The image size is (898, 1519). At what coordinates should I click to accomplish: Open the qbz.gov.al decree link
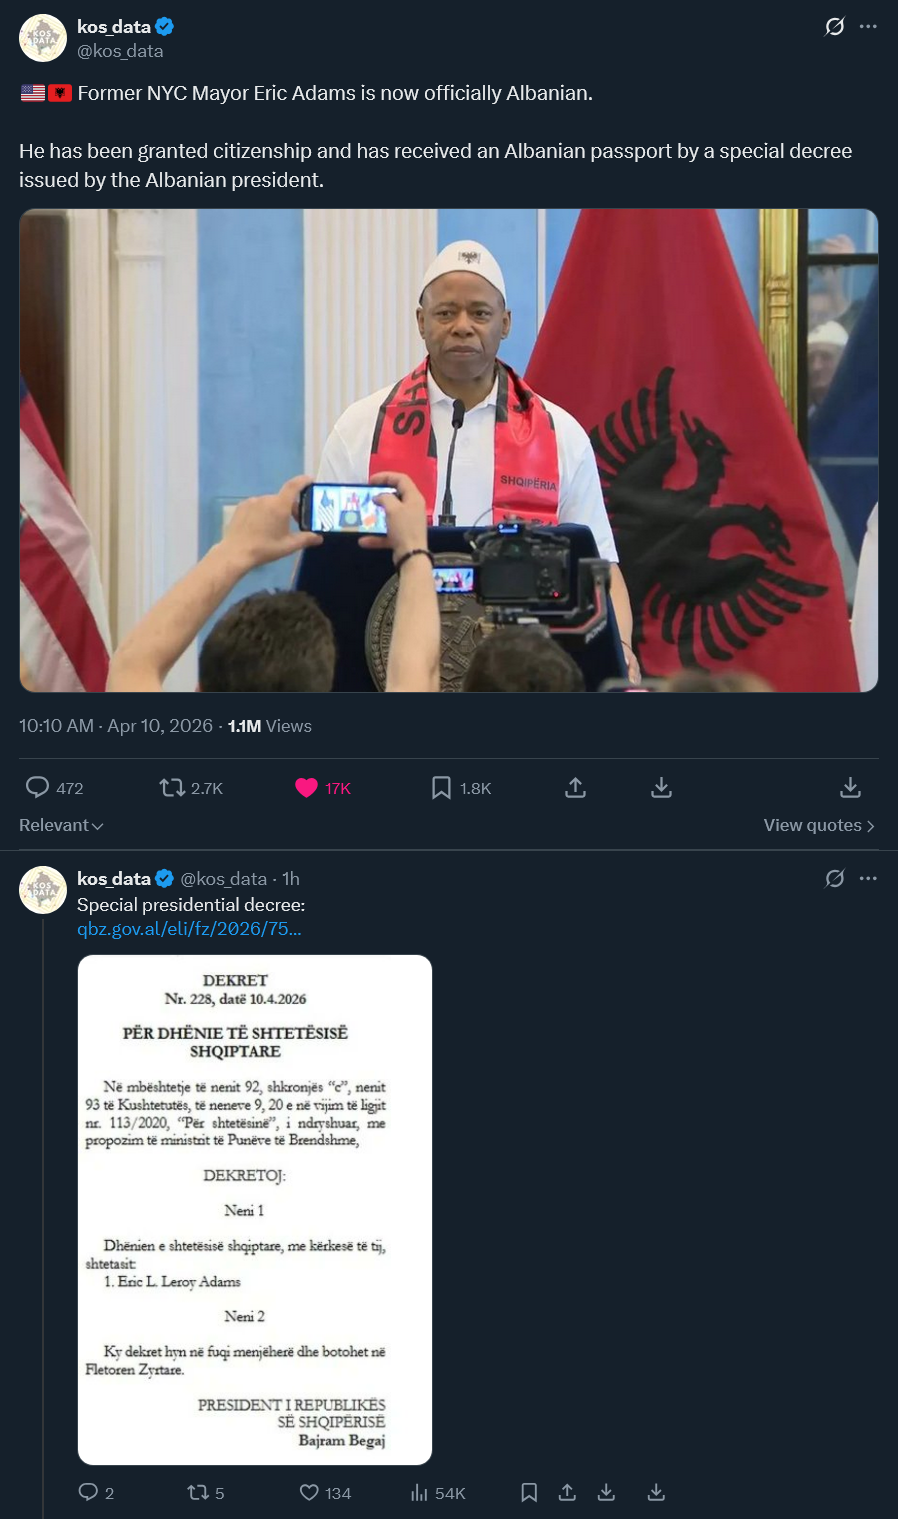click(x=189, y=929)
